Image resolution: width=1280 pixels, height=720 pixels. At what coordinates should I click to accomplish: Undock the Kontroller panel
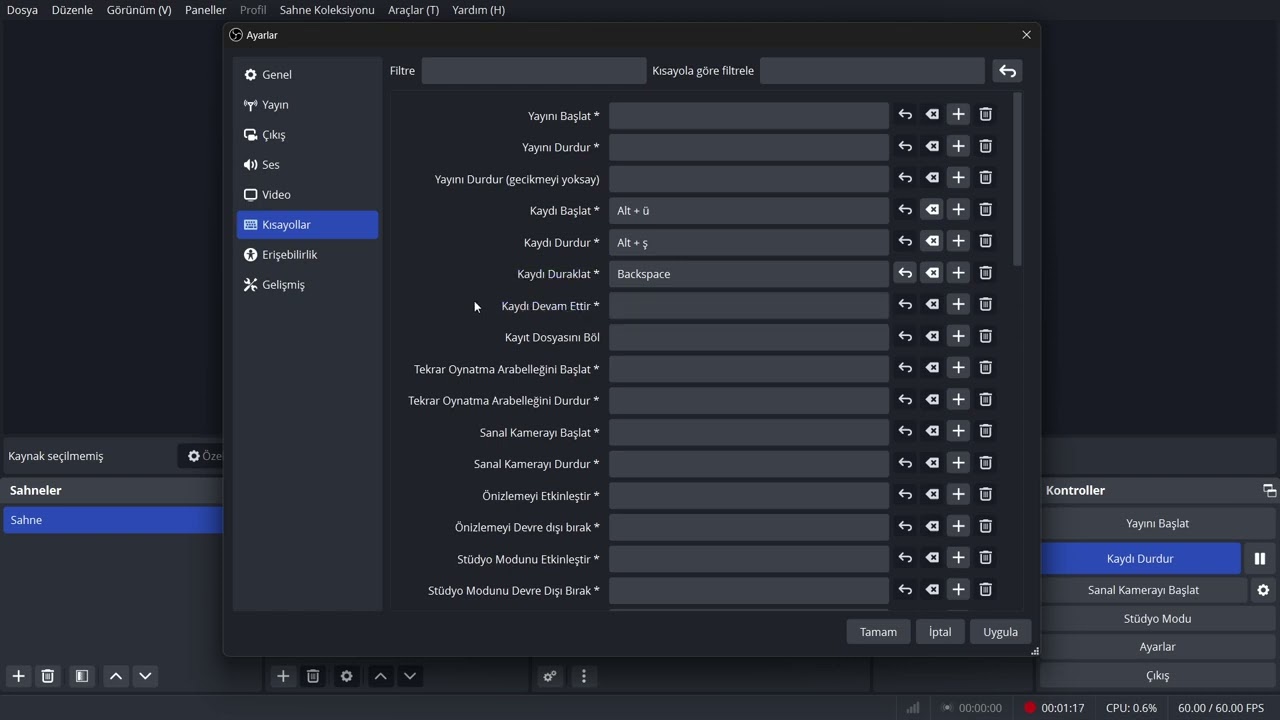(x=1269, y=490)
